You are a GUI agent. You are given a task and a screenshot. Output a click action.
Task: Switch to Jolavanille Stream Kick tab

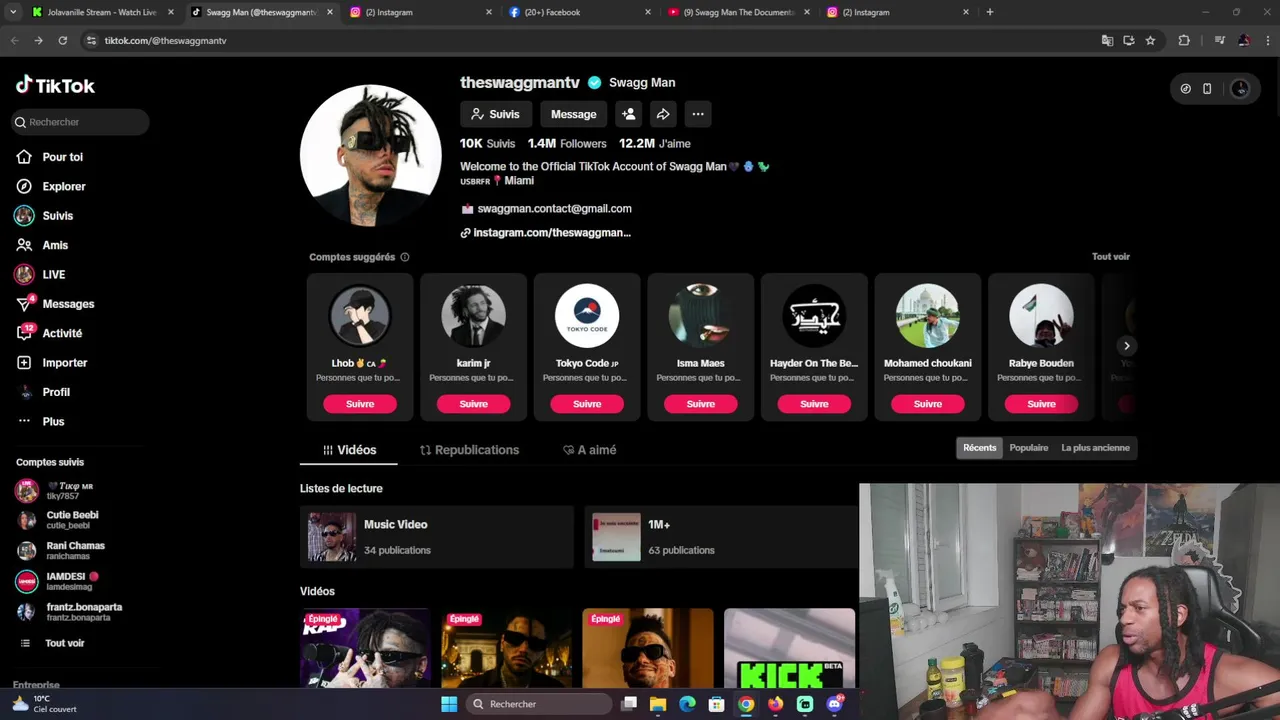click(x=103, y=12)
